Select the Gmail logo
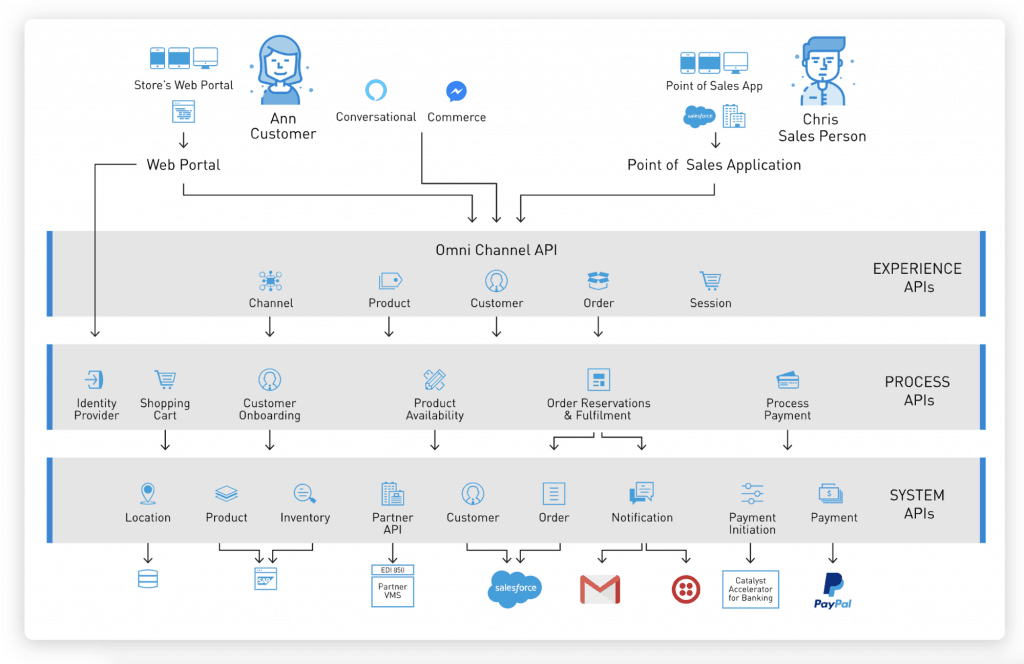The width and height of the screenshot is (1024, 664). point(599,590)
